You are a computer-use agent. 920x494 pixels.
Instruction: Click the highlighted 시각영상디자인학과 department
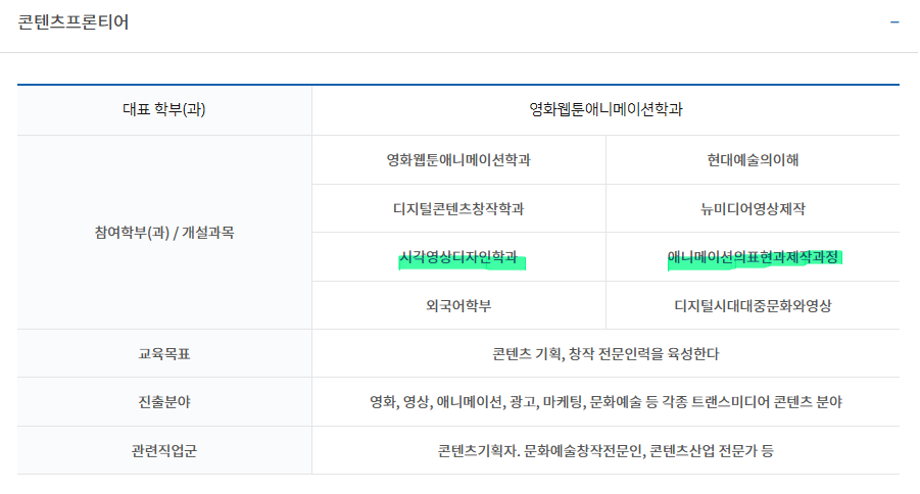tap(458, 258)
